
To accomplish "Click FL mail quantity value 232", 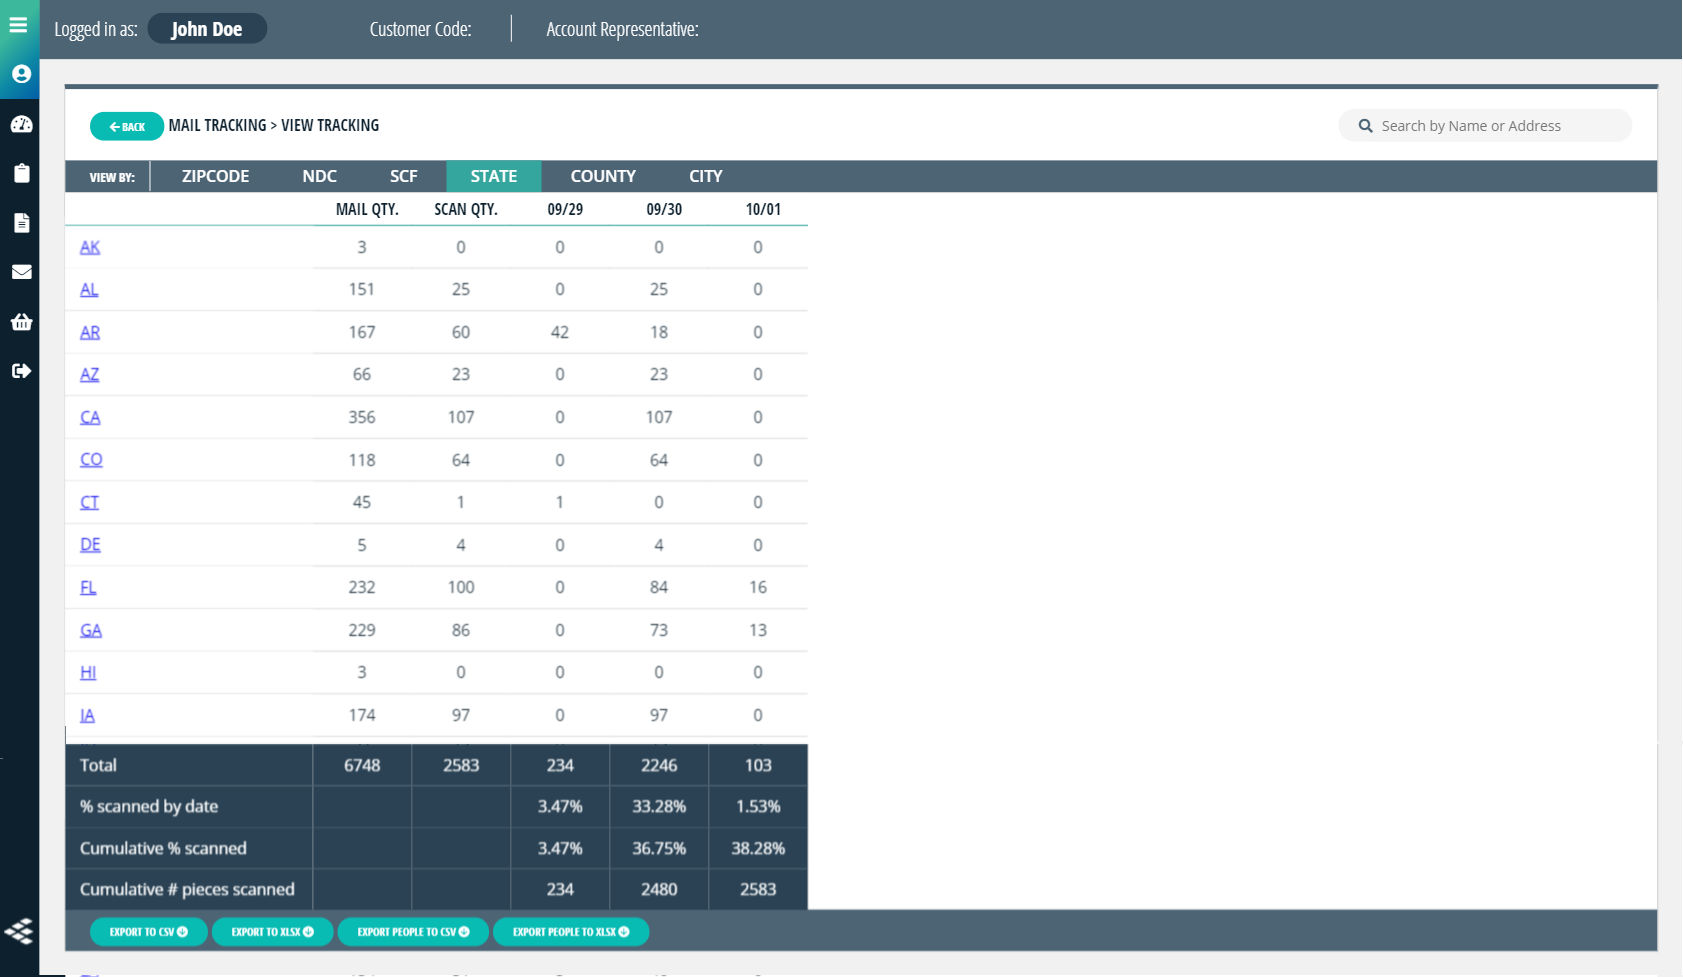I will click(362, 587).
